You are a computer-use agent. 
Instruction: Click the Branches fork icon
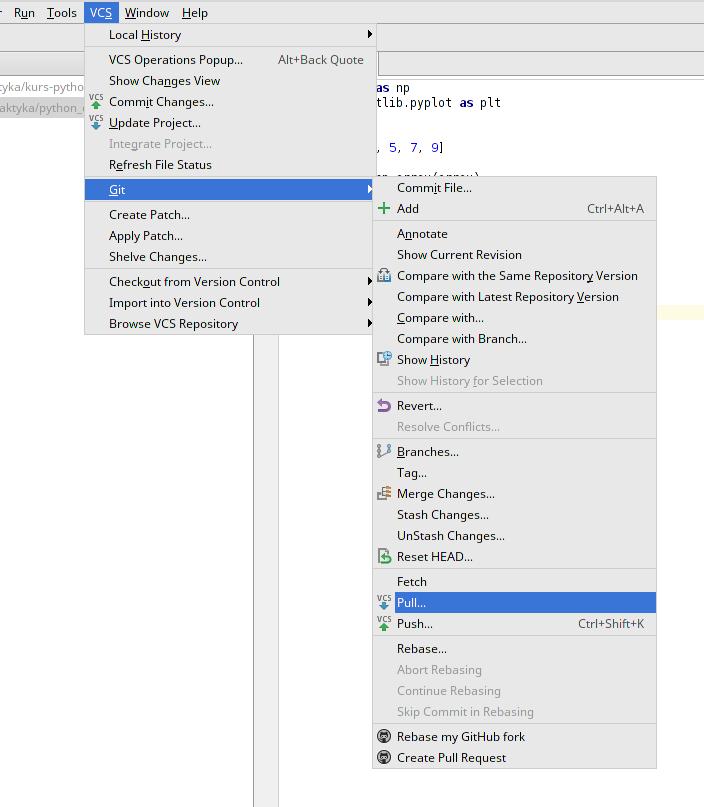pyautogui.click(x=384, y=451)
